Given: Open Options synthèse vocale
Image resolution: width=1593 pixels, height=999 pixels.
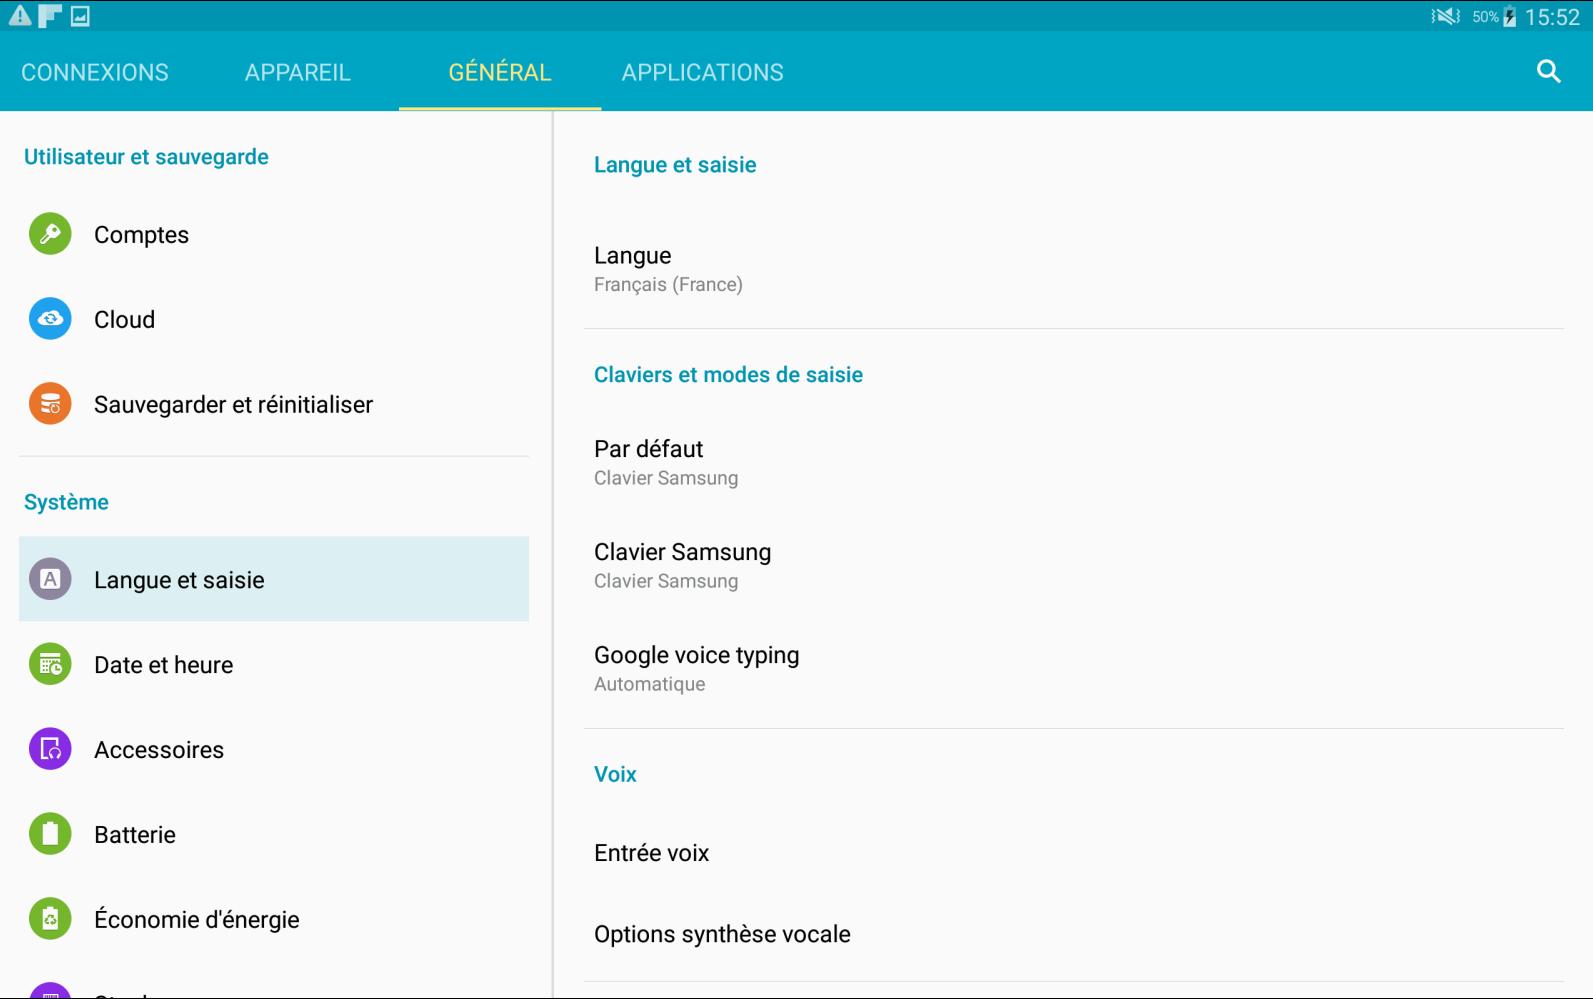Looking at the screenshot, I should coord(1074,934).
